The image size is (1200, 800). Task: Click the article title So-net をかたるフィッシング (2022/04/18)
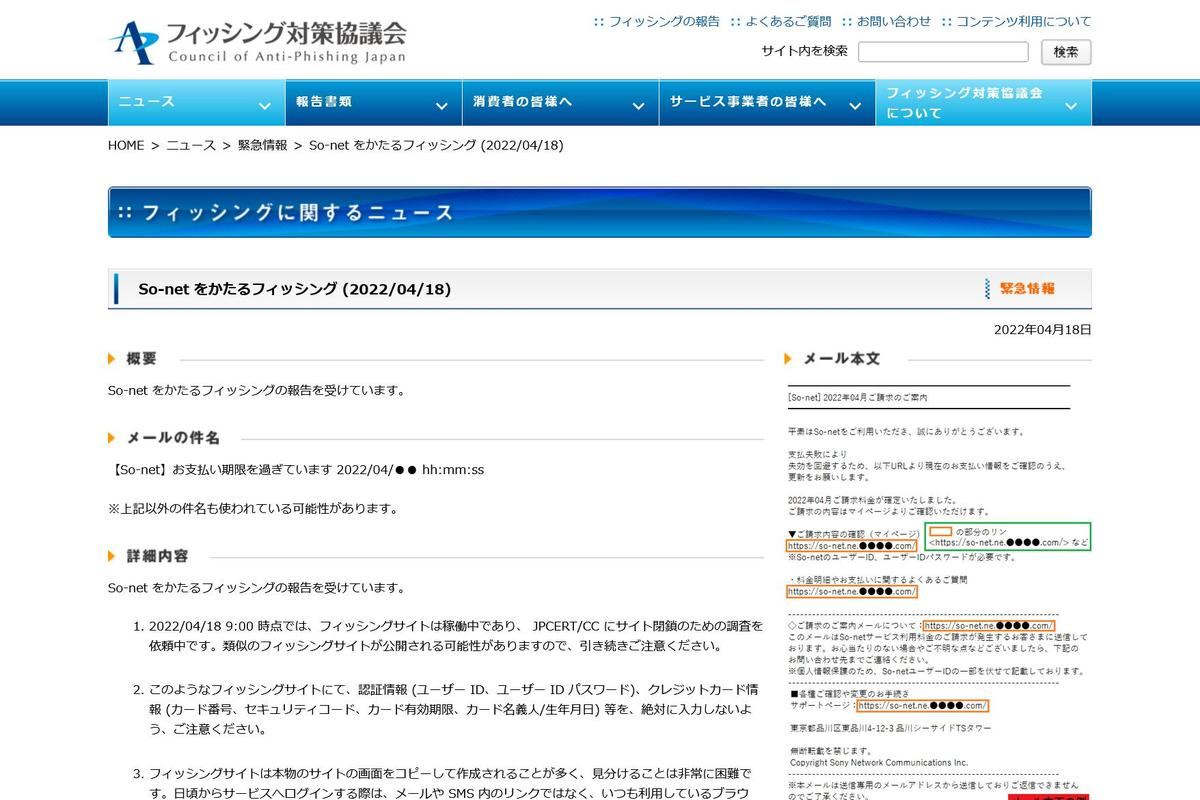[295, 289]
